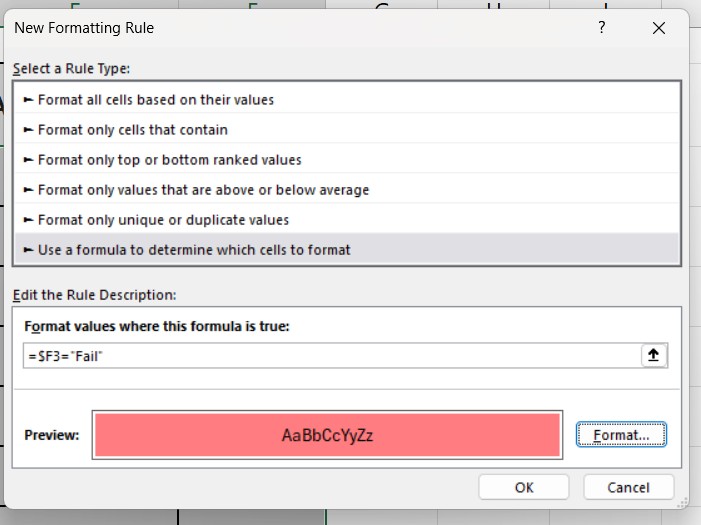Viewport: 701px width, 525px height.
Task: Select 'Format all cells based on their values'
Action: pos(155,100)
